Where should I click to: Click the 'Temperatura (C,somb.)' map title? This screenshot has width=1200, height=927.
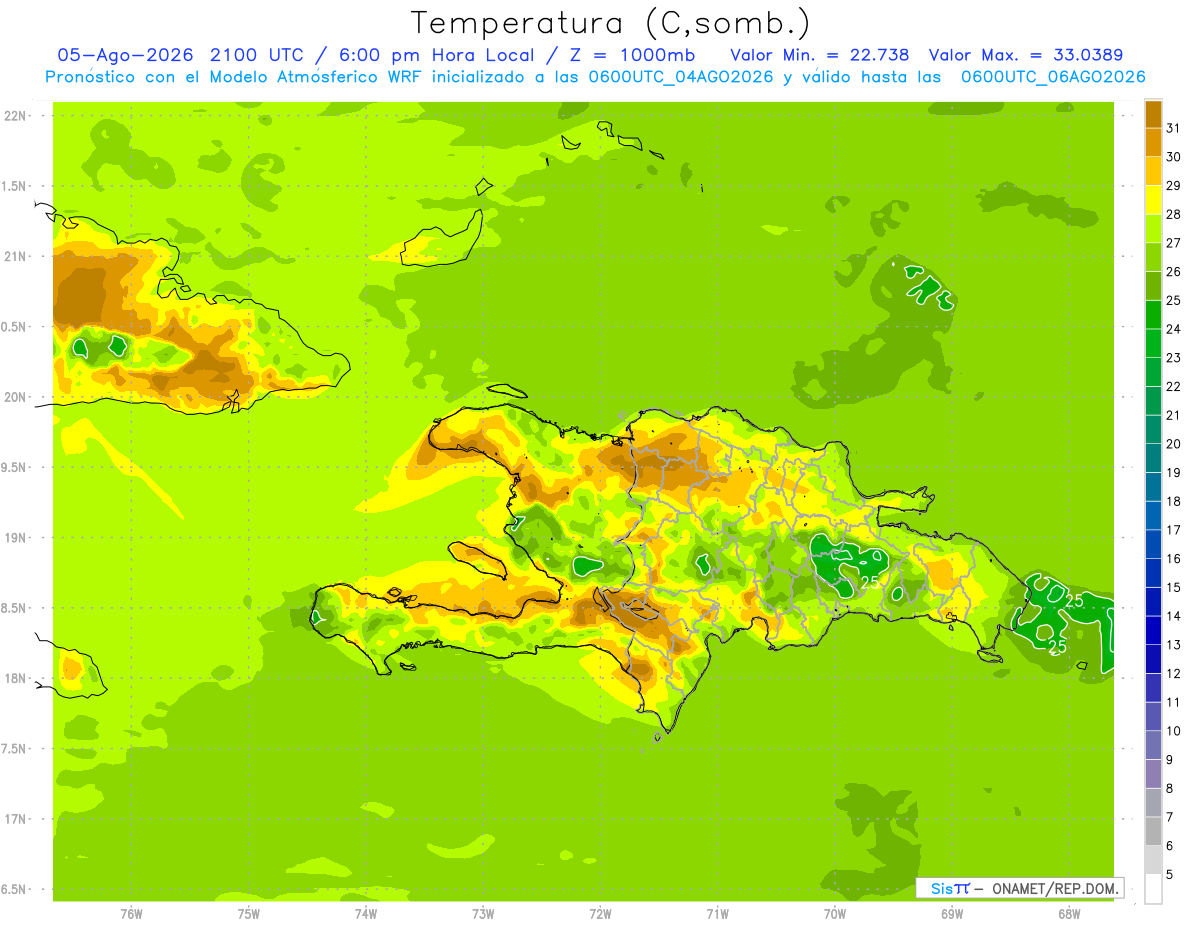click(610, 23)
